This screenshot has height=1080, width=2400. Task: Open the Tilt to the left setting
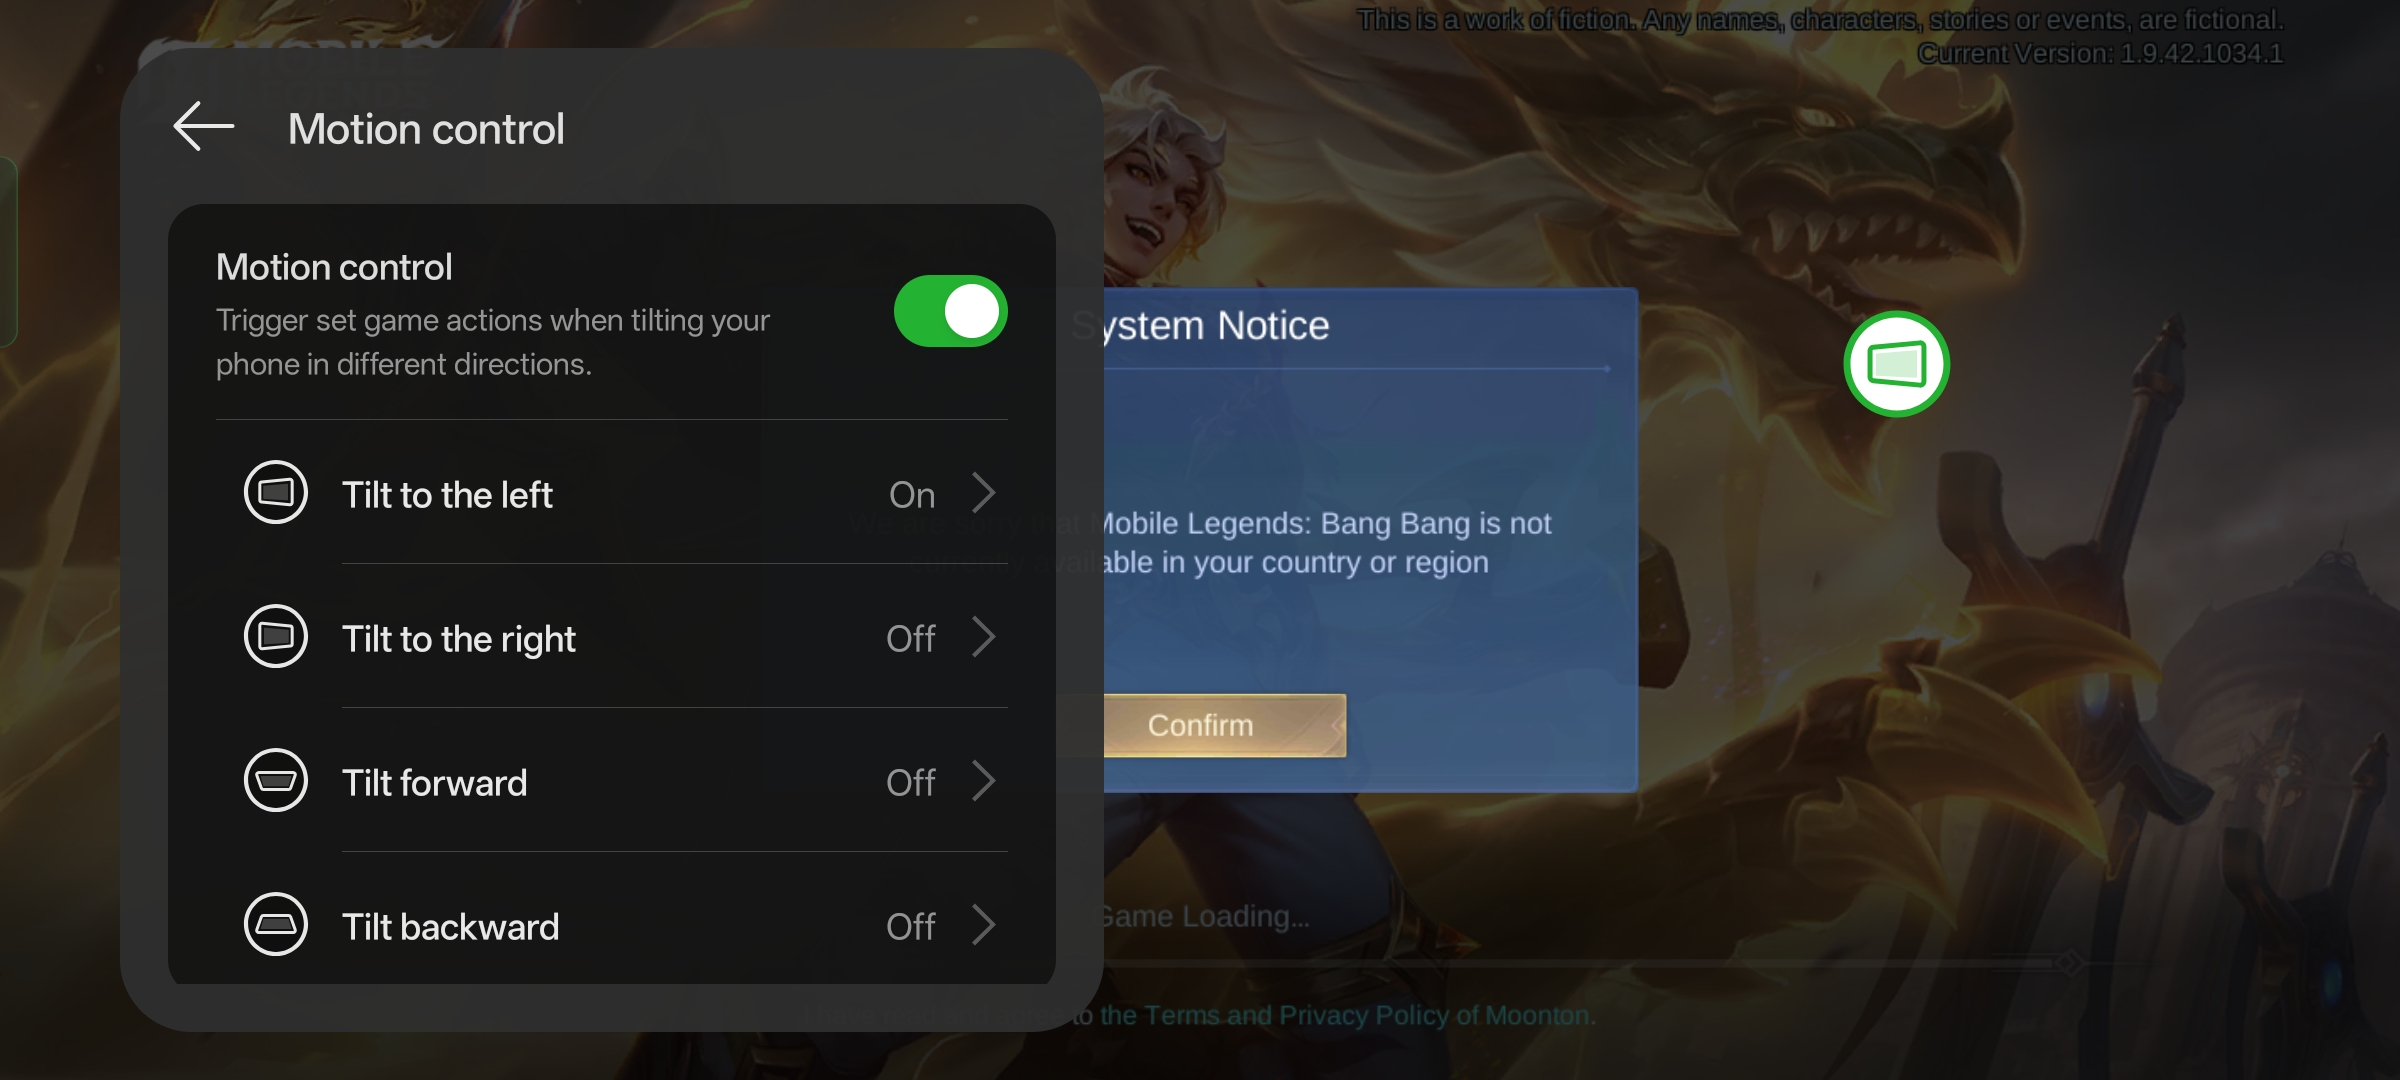pyautogui.click(x=612, y=493)
